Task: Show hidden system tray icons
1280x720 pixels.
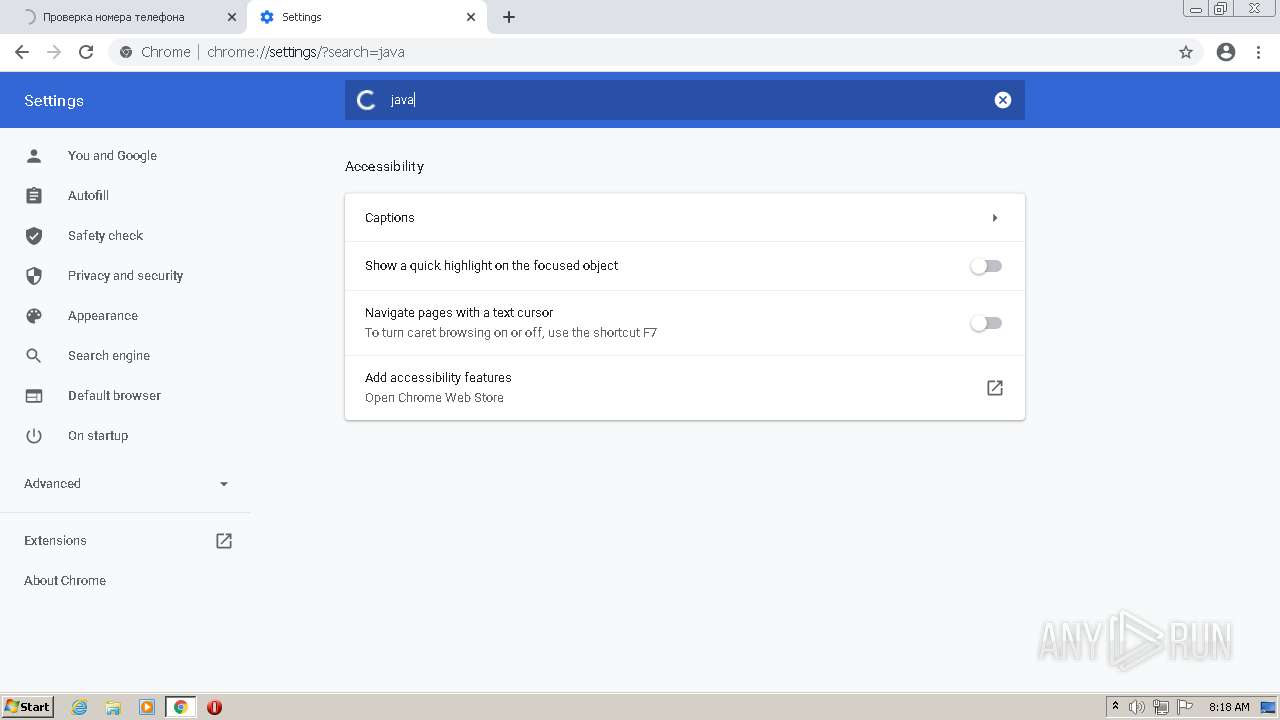Action: click(x=1116, y=707)
